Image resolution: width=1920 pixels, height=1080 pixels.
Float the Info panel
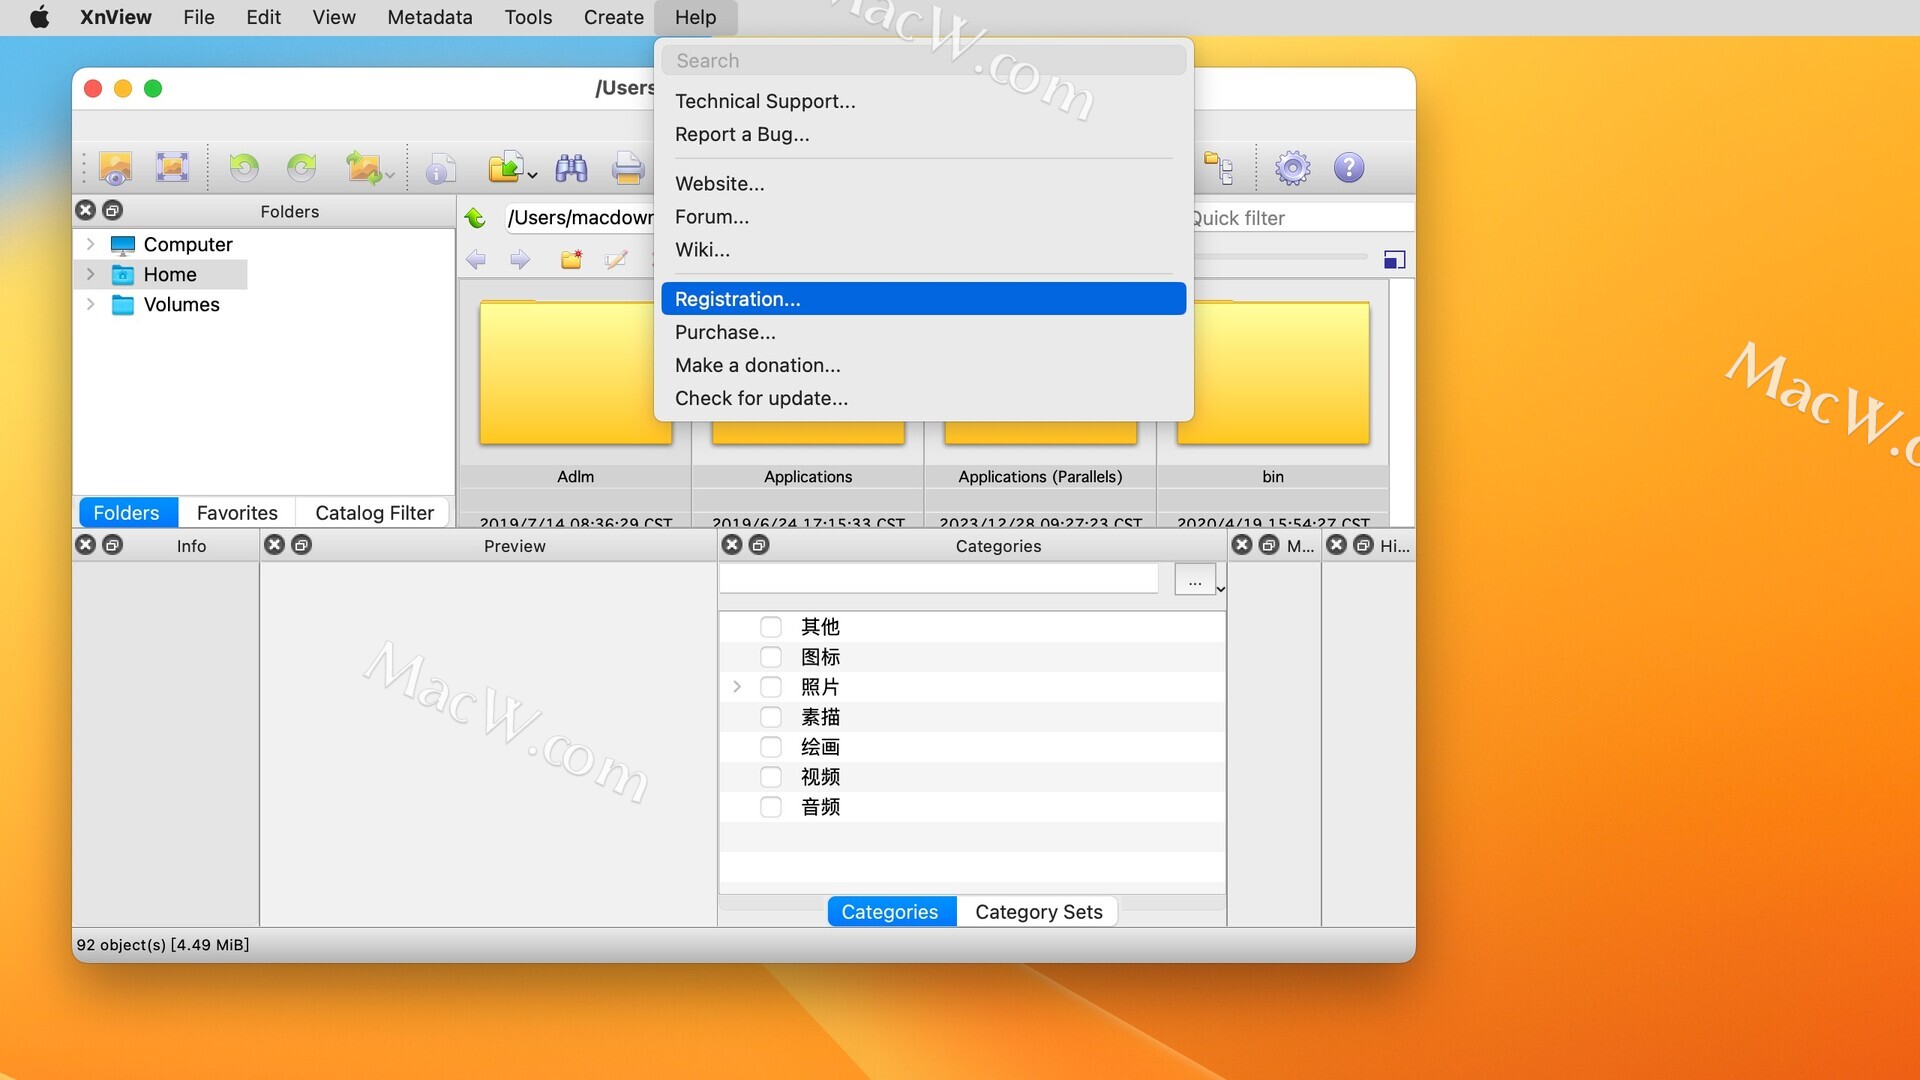pos(113,545)
